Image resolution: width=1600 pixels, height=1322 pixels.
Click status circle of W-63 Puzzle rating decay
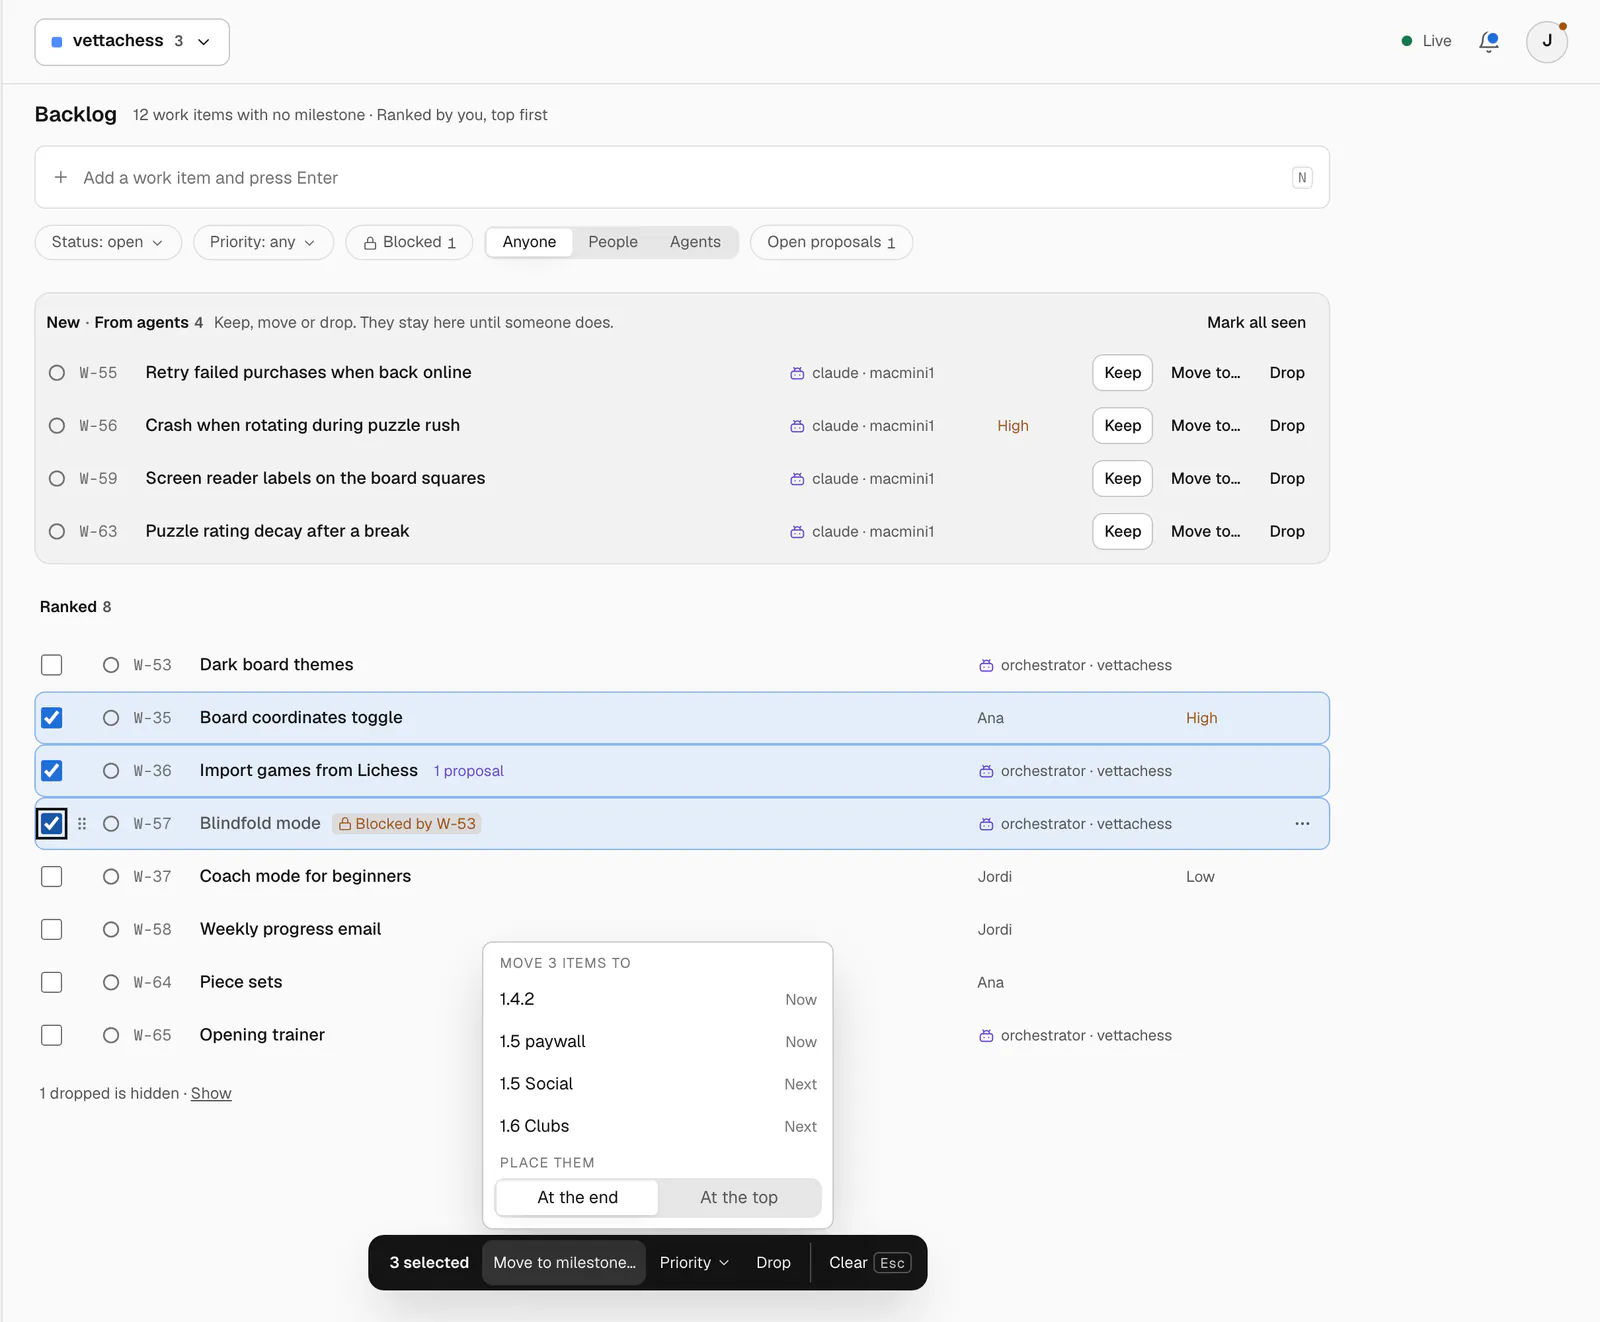click(x=57, y=532)
